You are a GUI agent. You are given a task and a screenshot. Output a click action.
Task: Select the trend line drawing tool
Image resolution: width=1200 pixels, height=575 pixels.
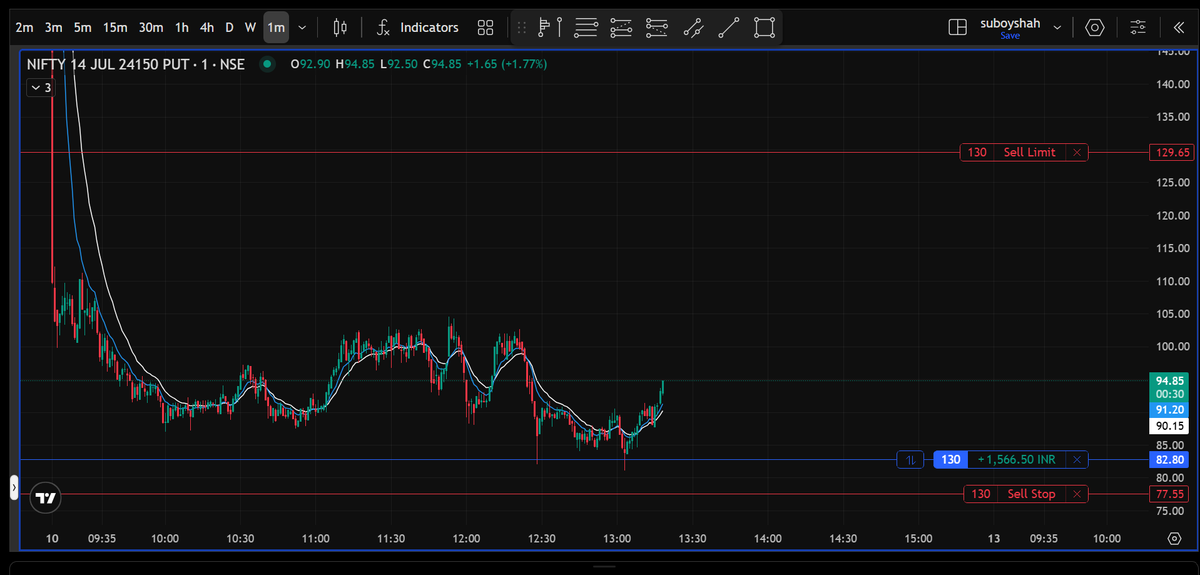click(729, 27)
